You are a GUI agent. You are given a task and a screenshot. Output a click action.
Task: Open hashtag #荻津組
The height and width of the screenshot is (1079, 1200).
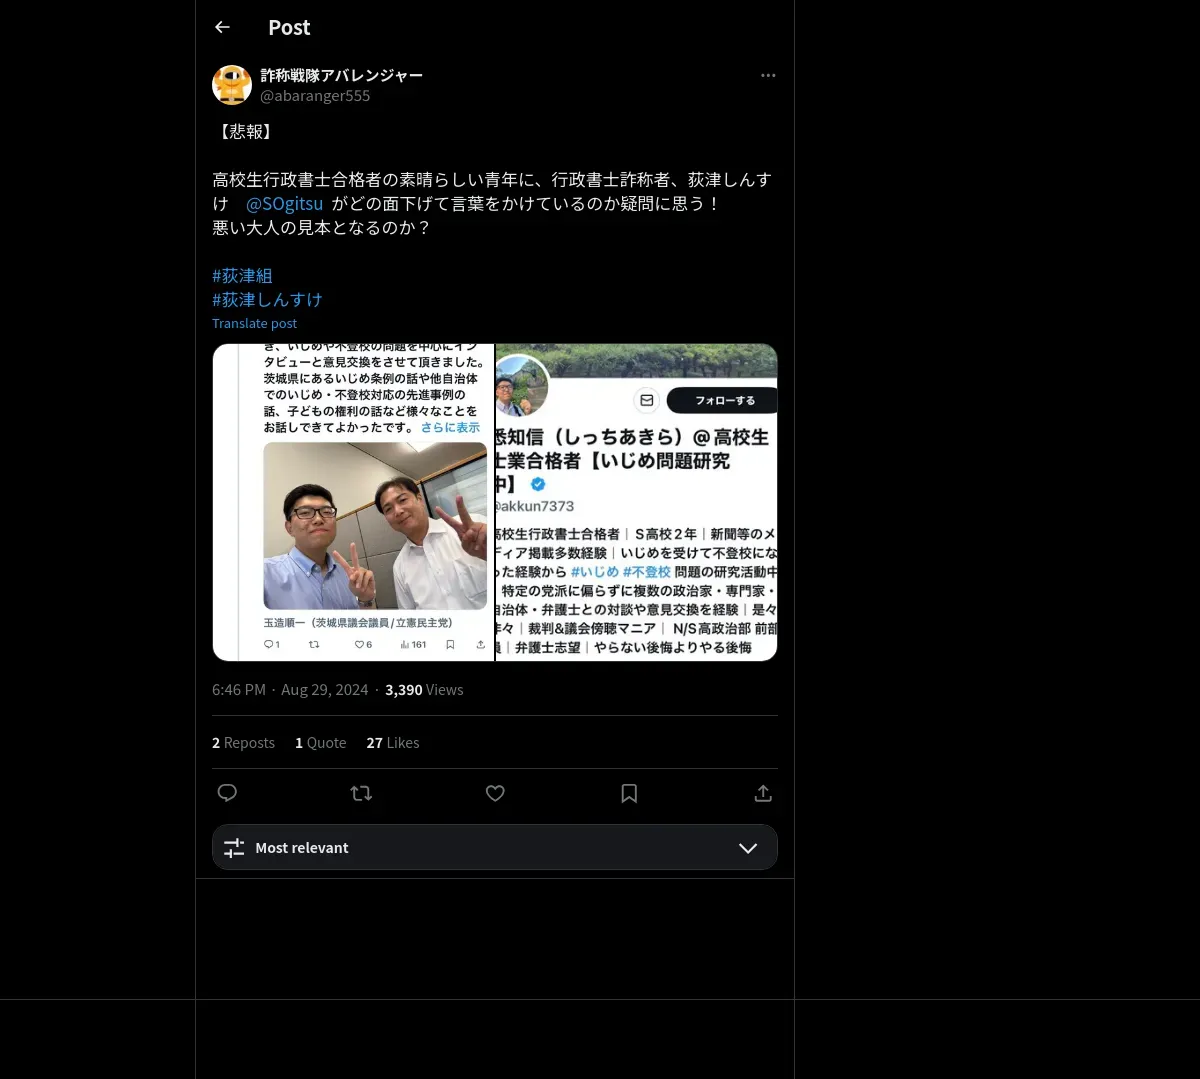tap(242, 275)
